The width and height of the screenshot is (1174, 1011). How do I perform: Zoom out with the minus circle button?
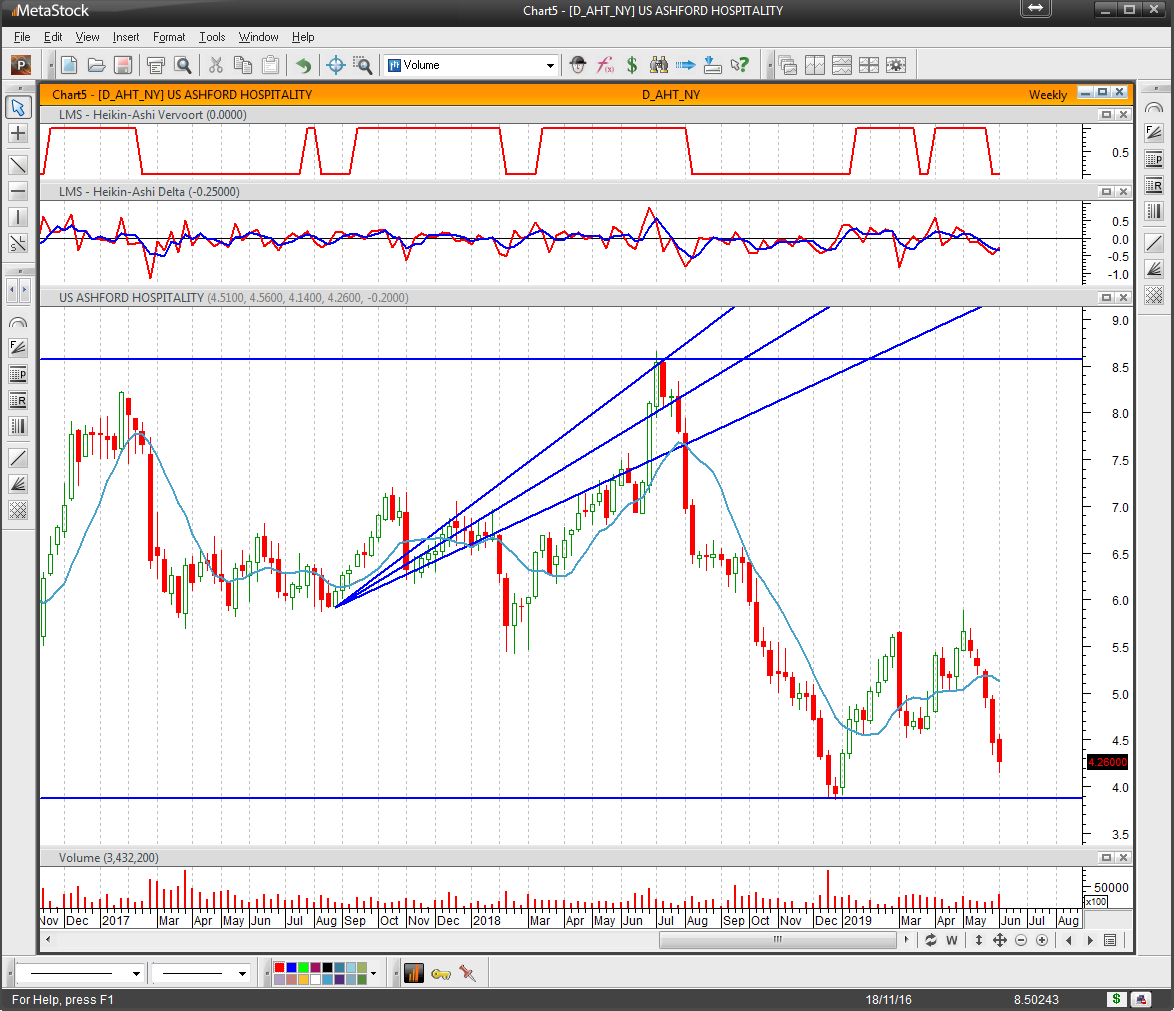pos(1021,940)
